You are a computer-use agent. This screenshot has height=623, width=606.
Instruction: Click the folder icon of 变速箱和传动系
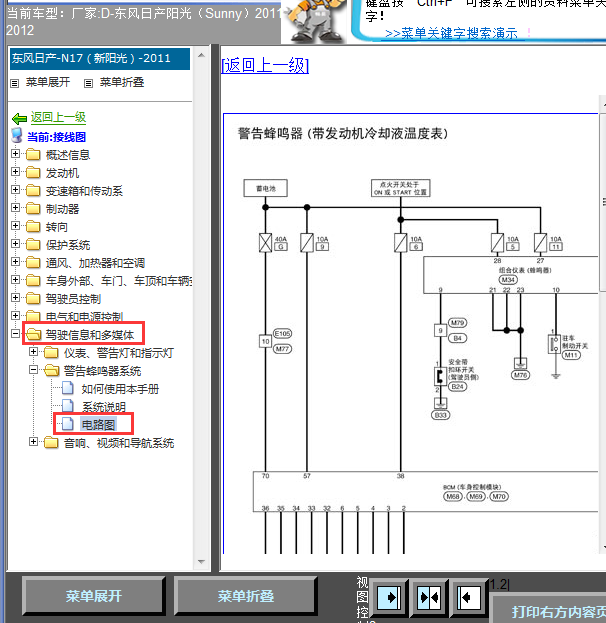tap(33, 190)
